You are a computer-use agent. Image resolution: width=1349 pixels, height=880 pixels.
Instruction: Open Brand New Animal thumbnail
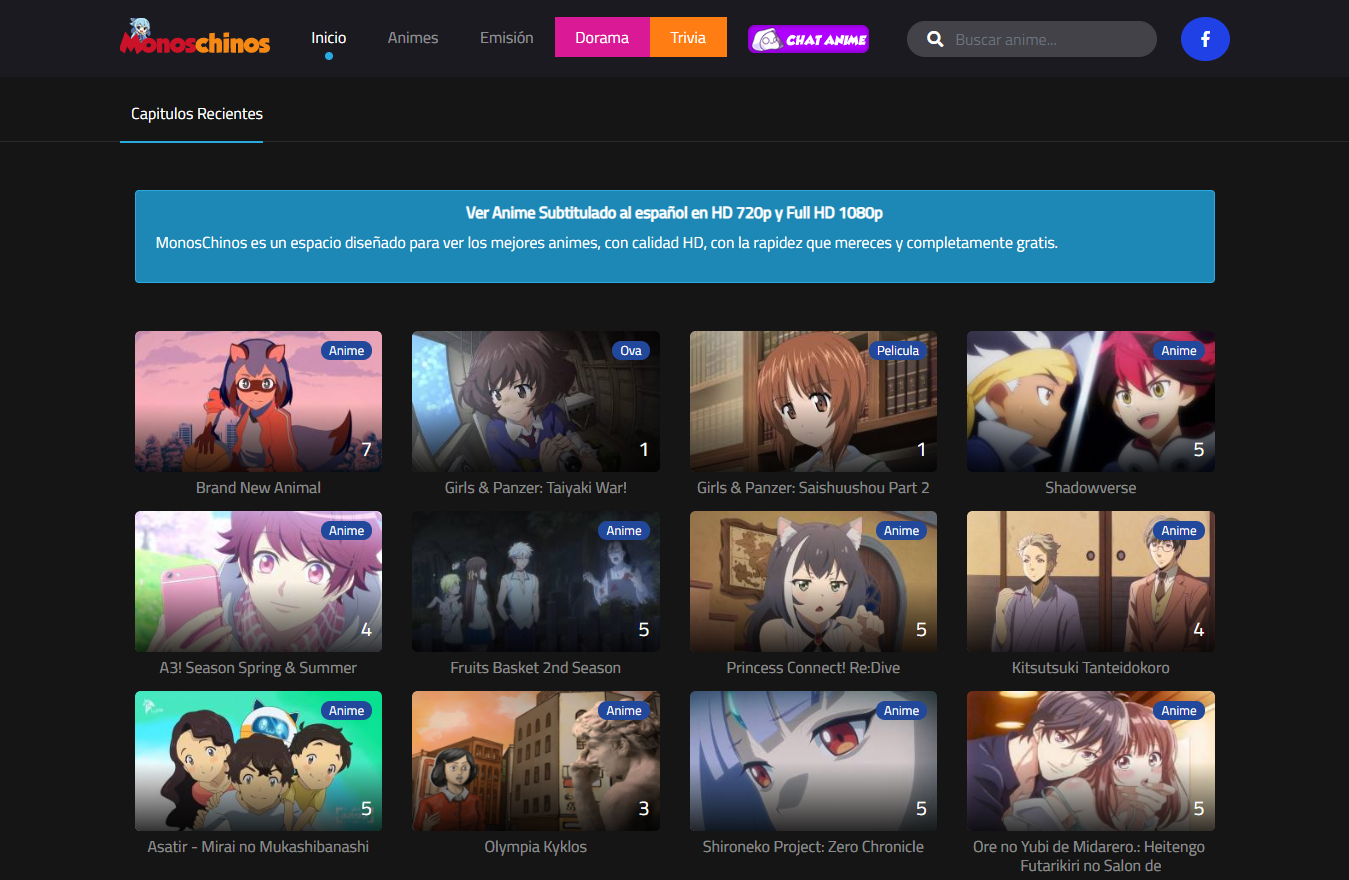258,401
